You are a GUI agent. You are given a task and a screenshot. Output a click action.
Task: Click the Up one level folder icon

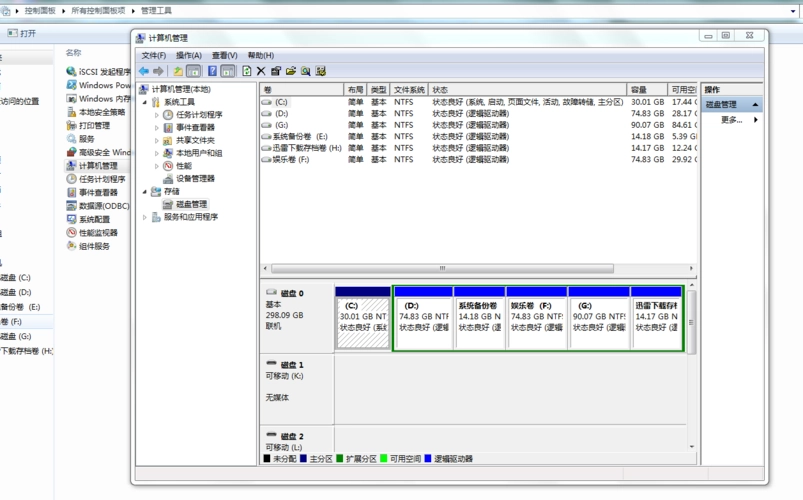(x=178, y=72)
